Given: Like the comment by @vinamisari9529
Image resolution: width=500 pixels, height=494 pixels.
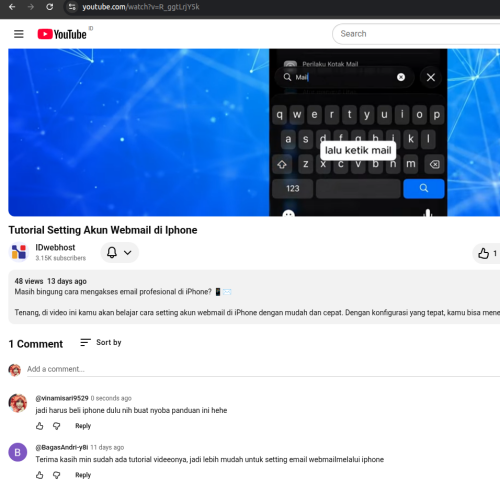Looking at the screenshot, I should (40, 426).
